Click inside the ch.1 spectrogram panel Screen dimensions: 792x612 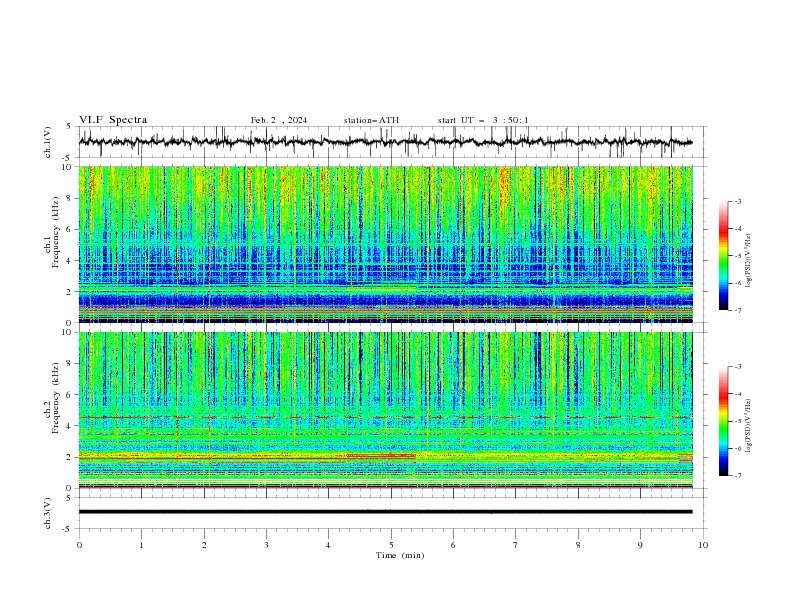[x=385, y=244]
